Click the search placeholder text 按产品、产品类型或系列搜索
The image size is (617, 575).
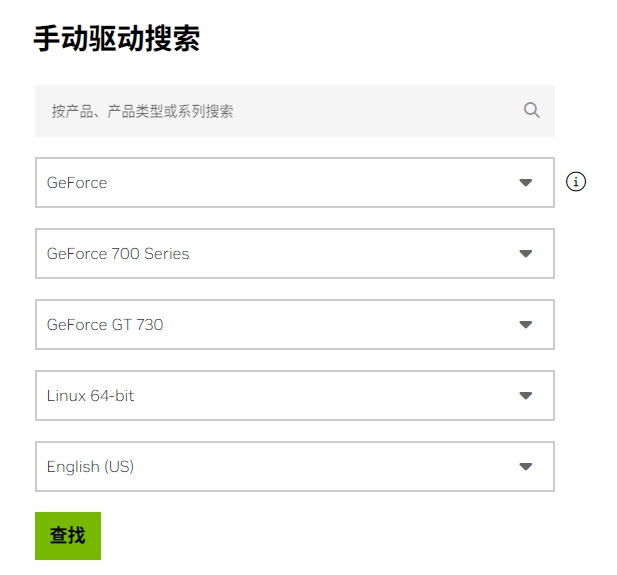click(x=143, y=111)
